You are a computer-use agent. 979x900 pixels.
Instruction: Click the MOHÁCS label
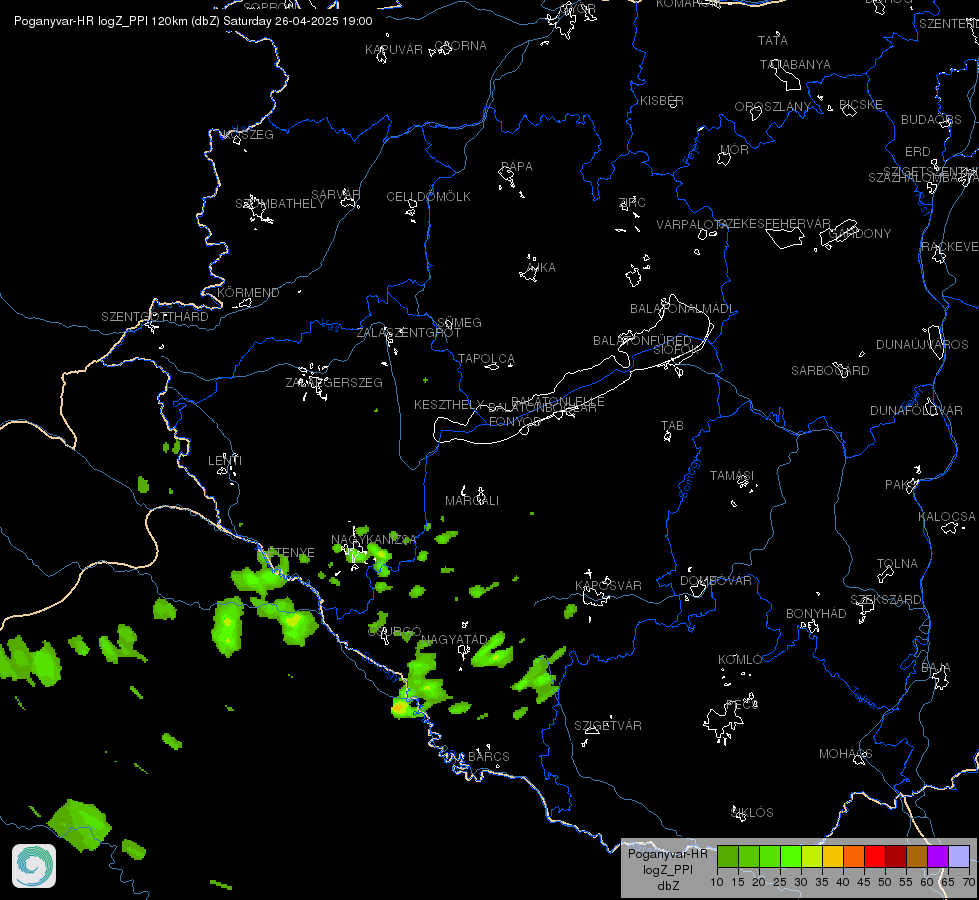point(845,754)
